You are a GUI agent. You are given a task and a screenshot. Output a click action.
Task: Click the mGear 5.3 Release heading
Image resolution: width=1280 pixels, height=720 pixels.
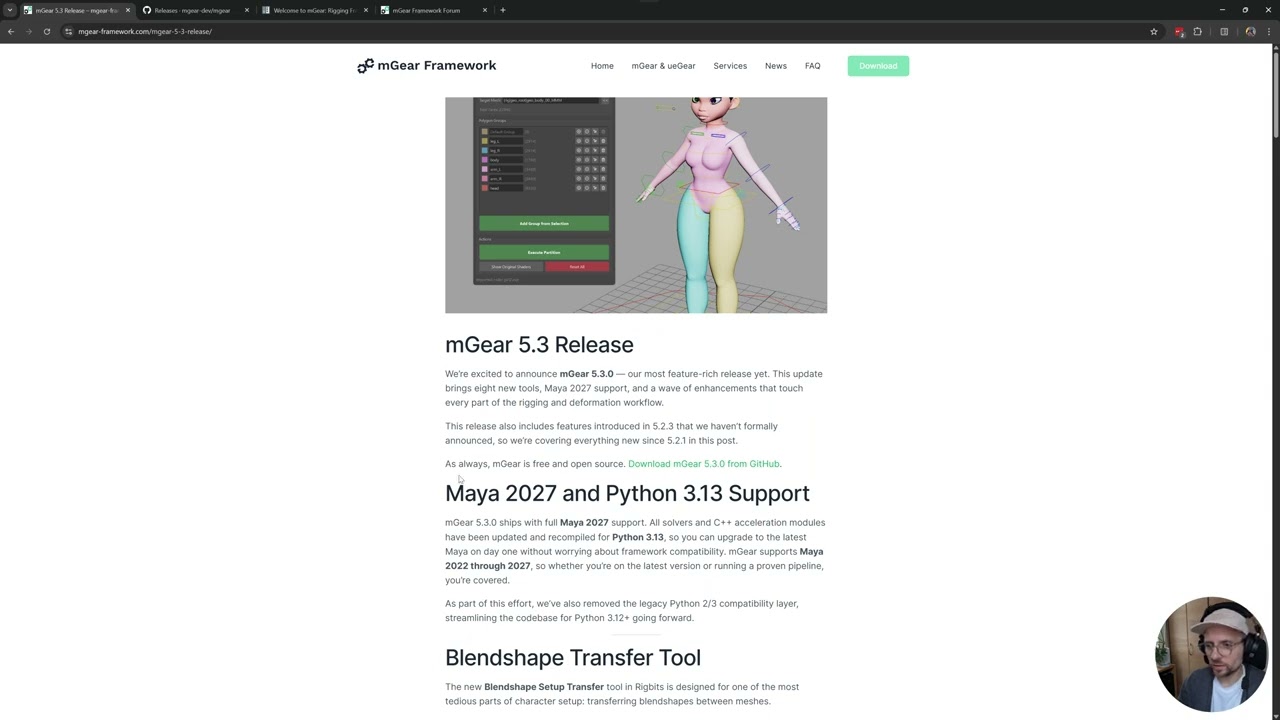pyautogui.click(x=539, y=345)
